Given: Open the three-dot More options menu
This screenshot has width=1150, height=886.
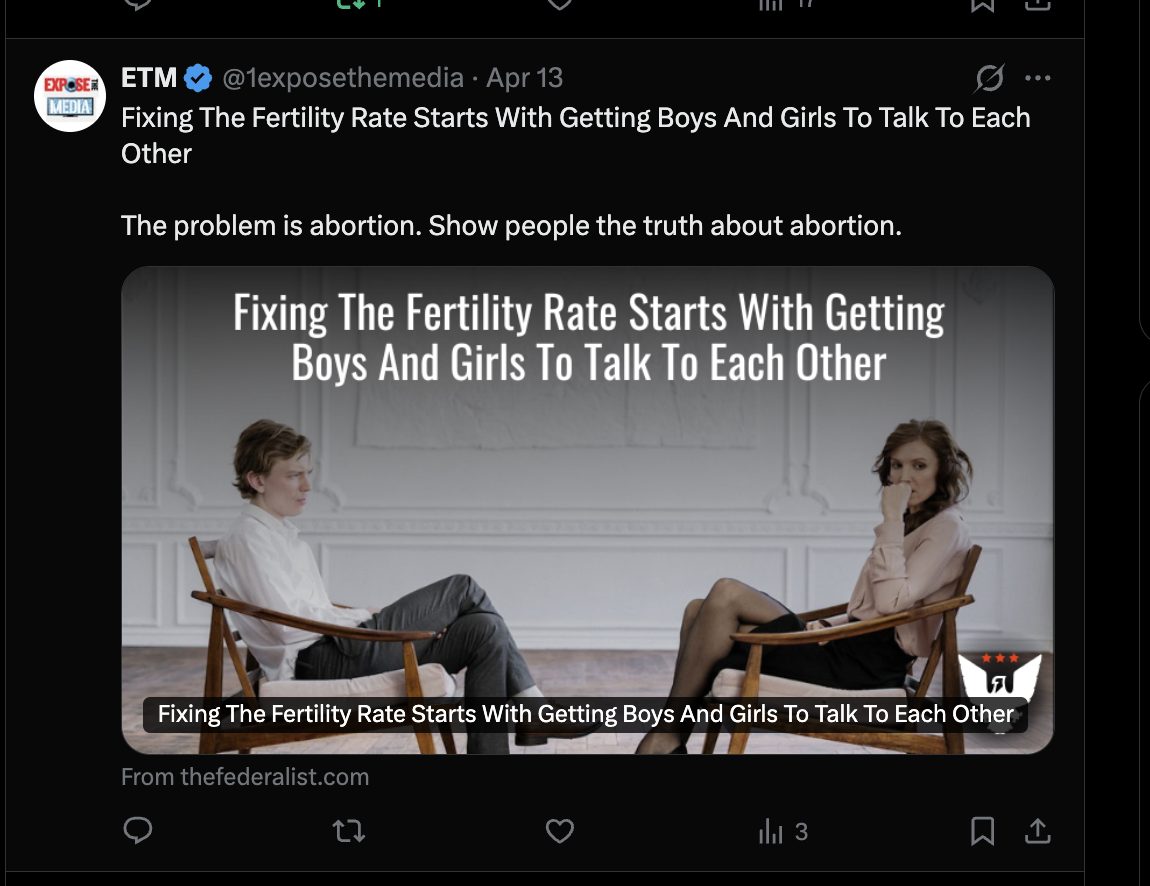Looking at the screenshot, I should pos(1038,78).
